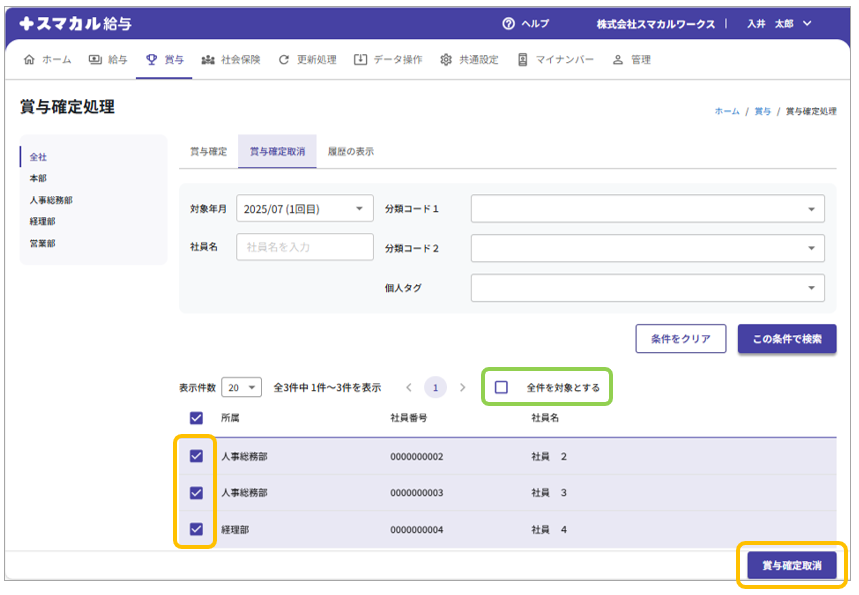The width and height of the screenshot is (859, 595).
Task: Click the マイナンバー building icon
Action: [x=522, y=60]
